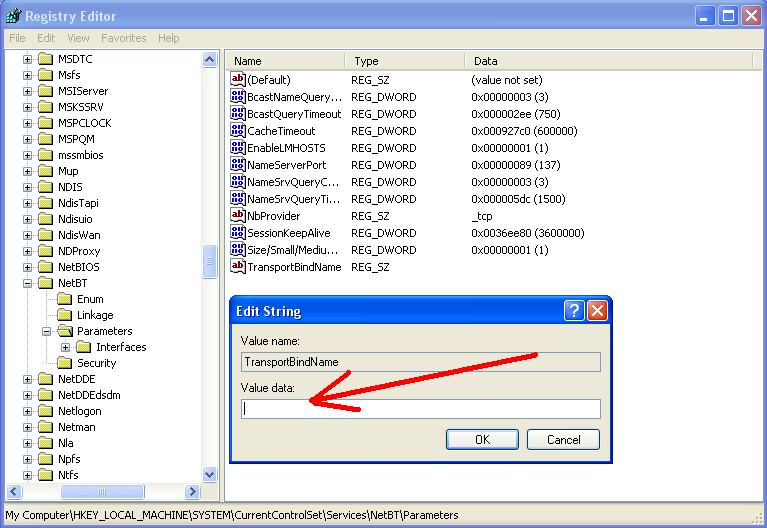Sort by the Type column header
Image resolution: width=767 pixels, height=528 pixels.
[x=406, y=61]
